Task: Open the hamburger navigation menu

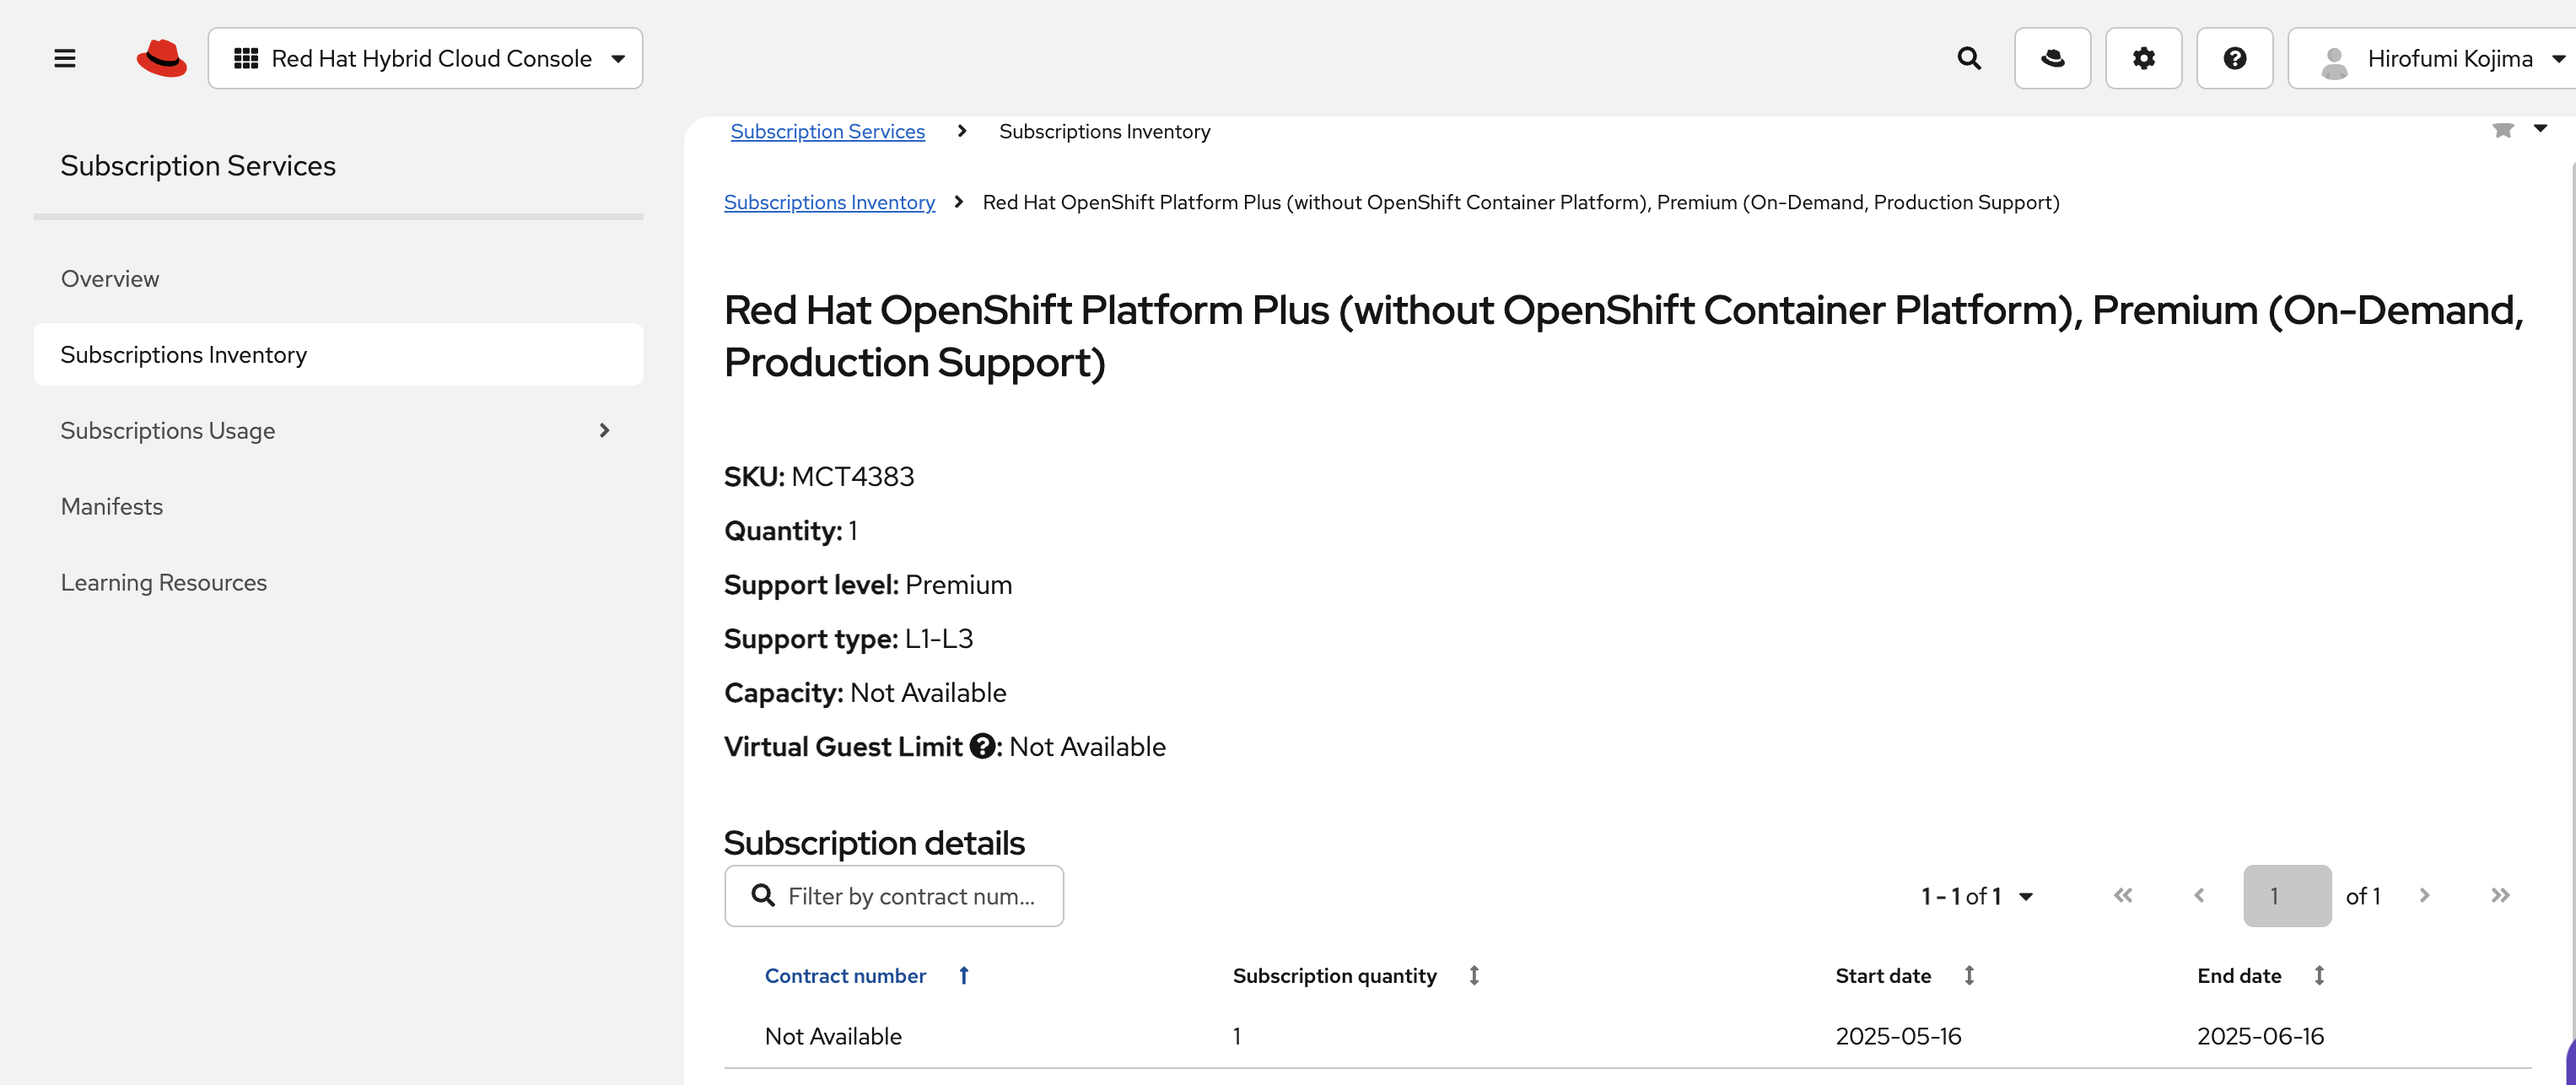Action: [x=65, y=58]
